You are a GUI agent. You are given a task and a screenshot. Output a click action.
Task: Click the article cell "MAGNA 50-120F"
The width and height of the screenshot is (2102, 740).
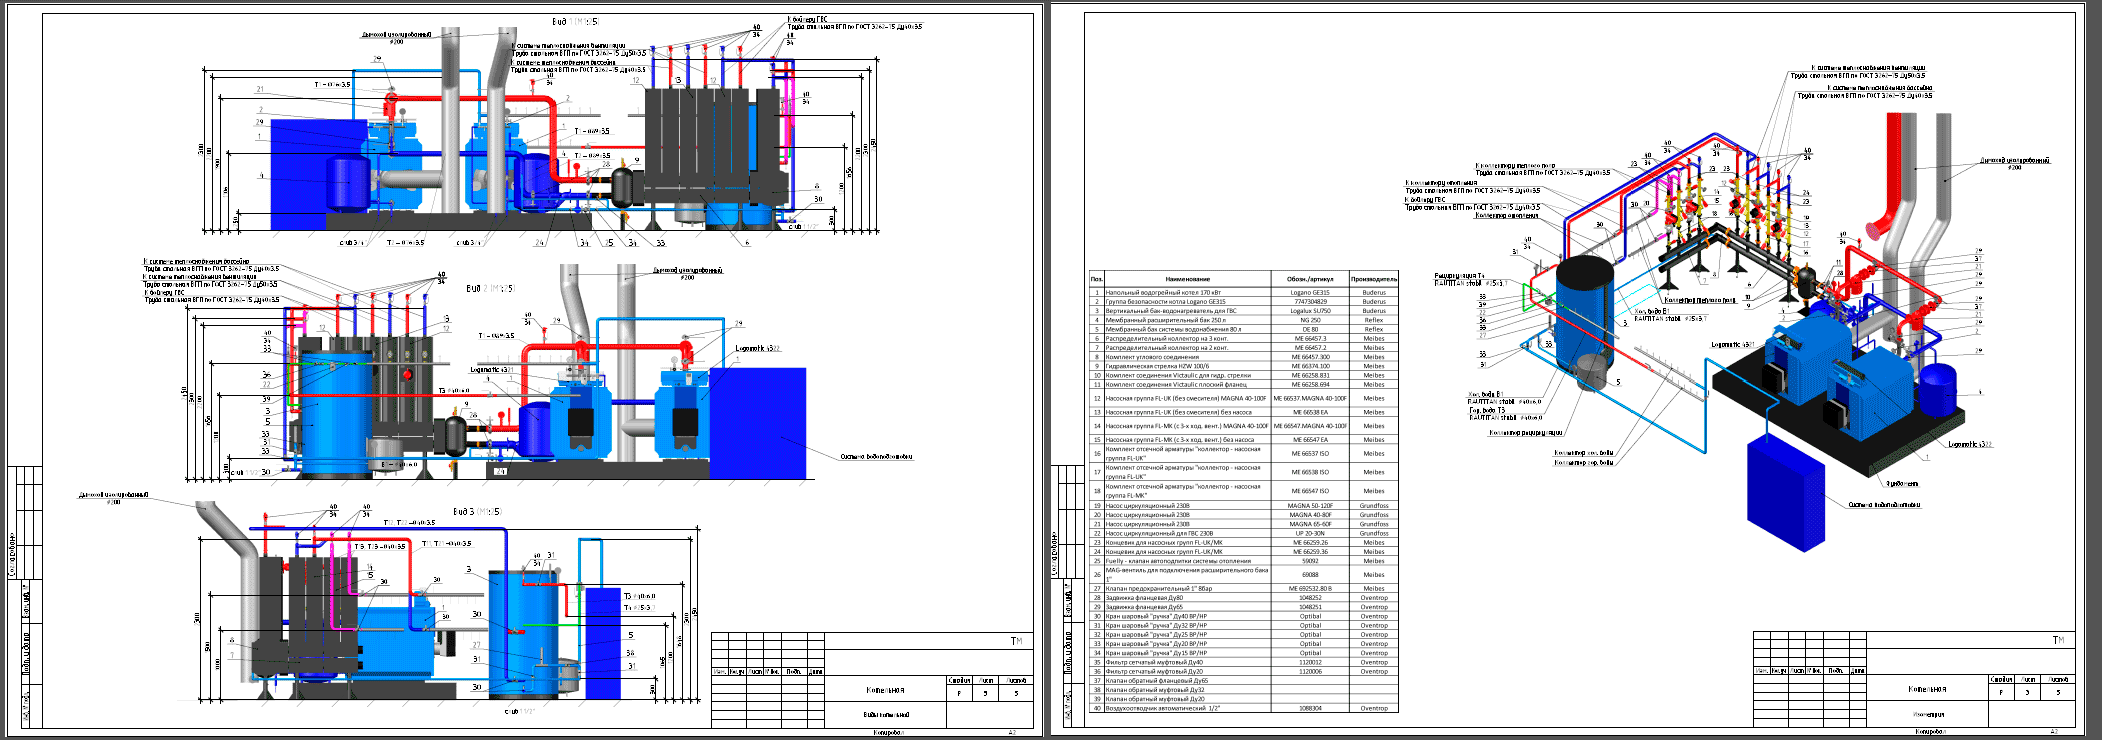click(1310, 506)
